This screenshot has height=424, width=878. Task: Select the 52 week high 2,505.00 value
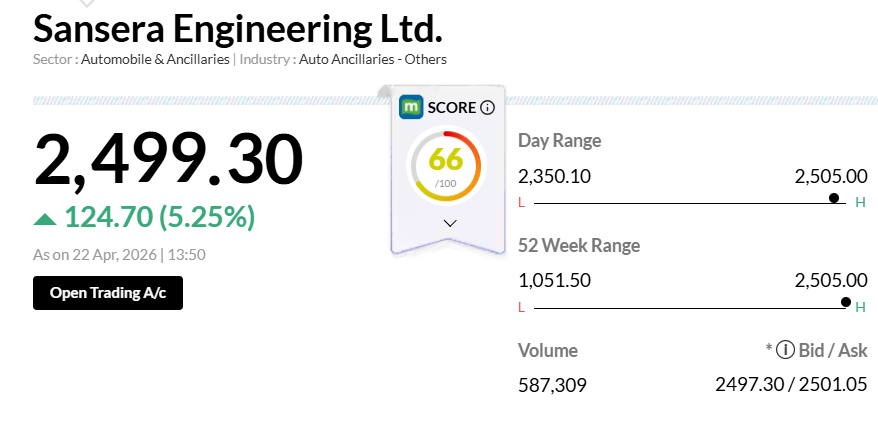pos(831,280)
